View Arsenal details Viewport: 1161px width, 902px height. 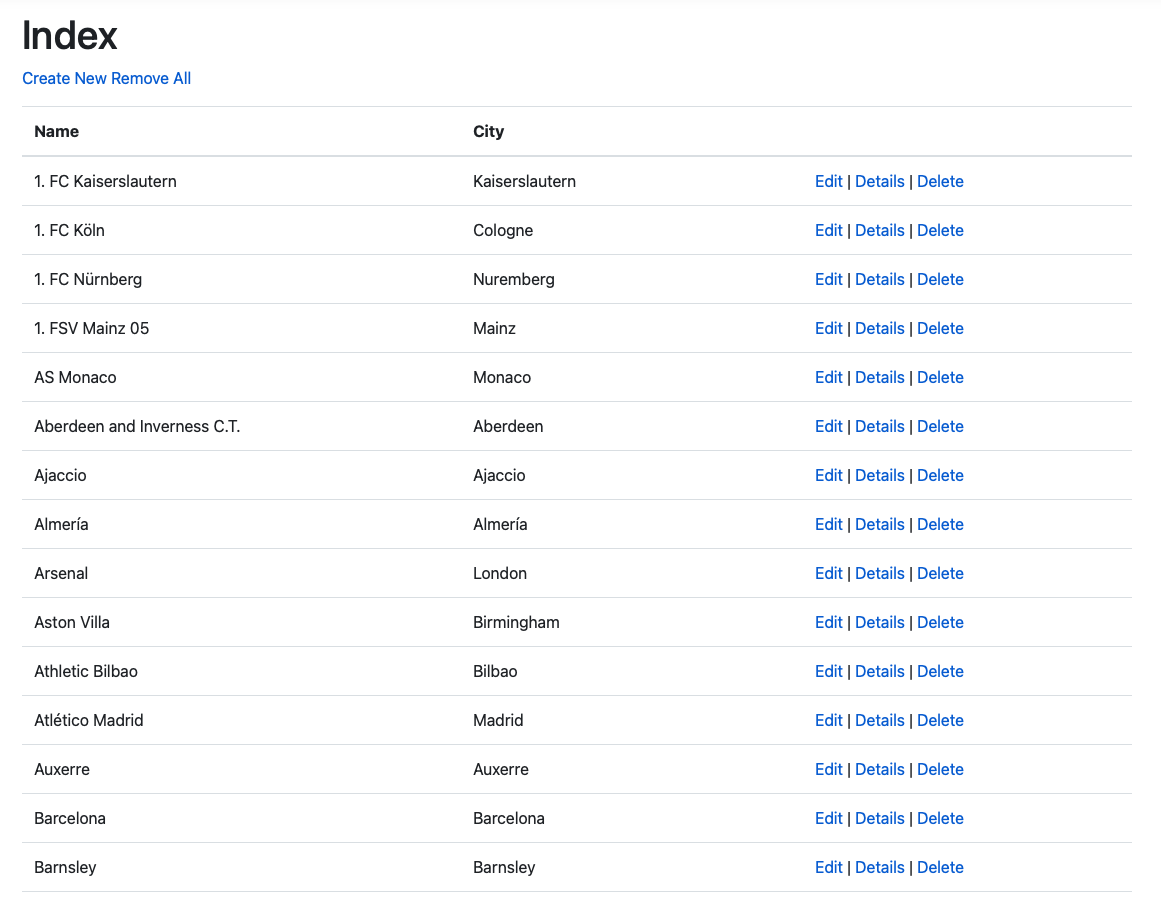point(880,573)
